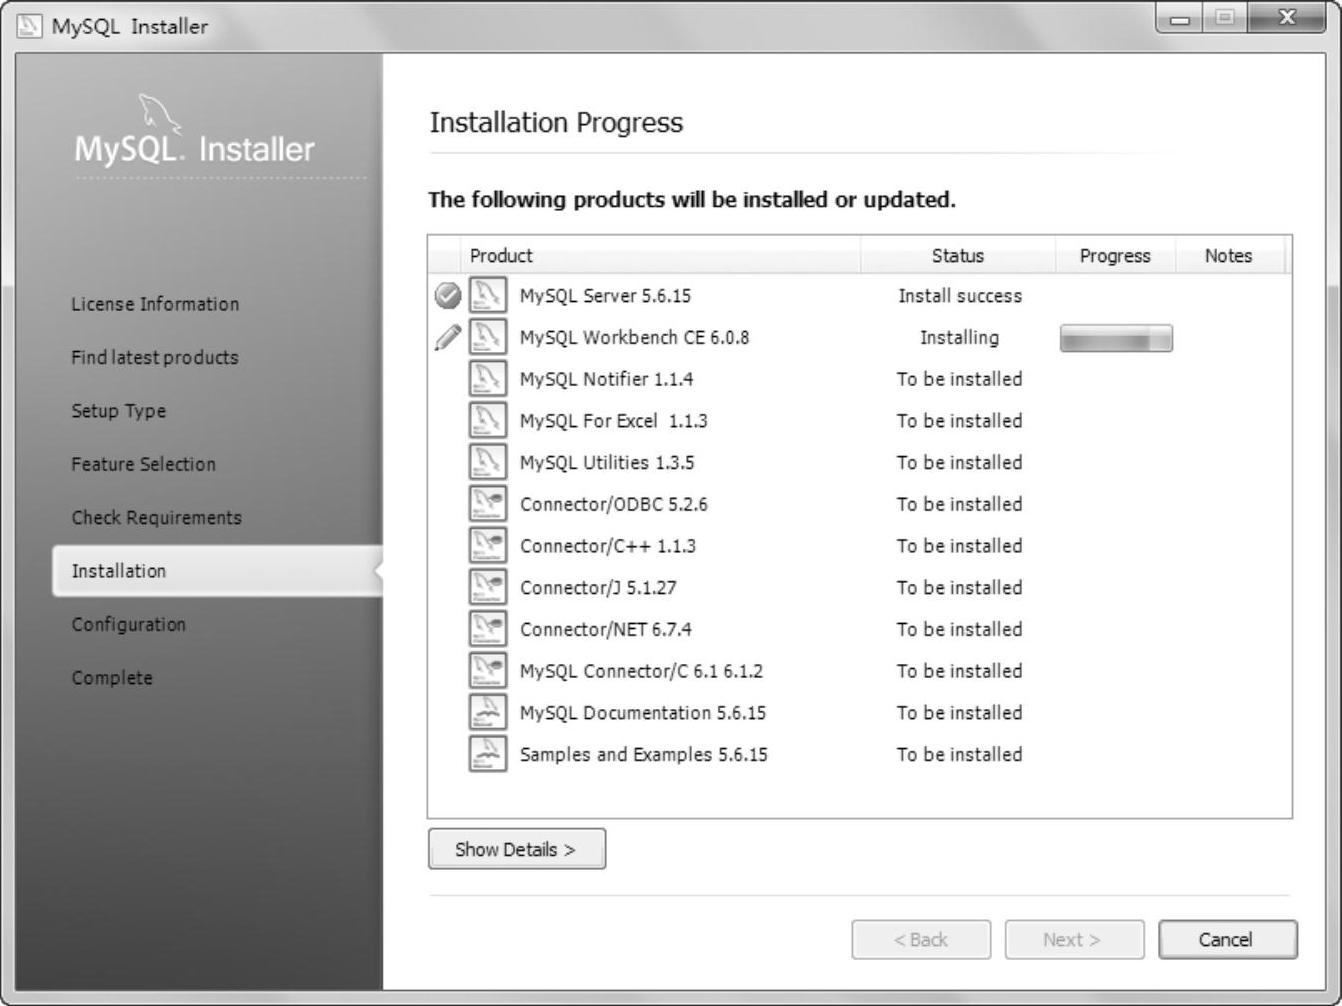Click the Install success status text
The width and height of the screenshot is (1342, 1006).
pos(960,296)
